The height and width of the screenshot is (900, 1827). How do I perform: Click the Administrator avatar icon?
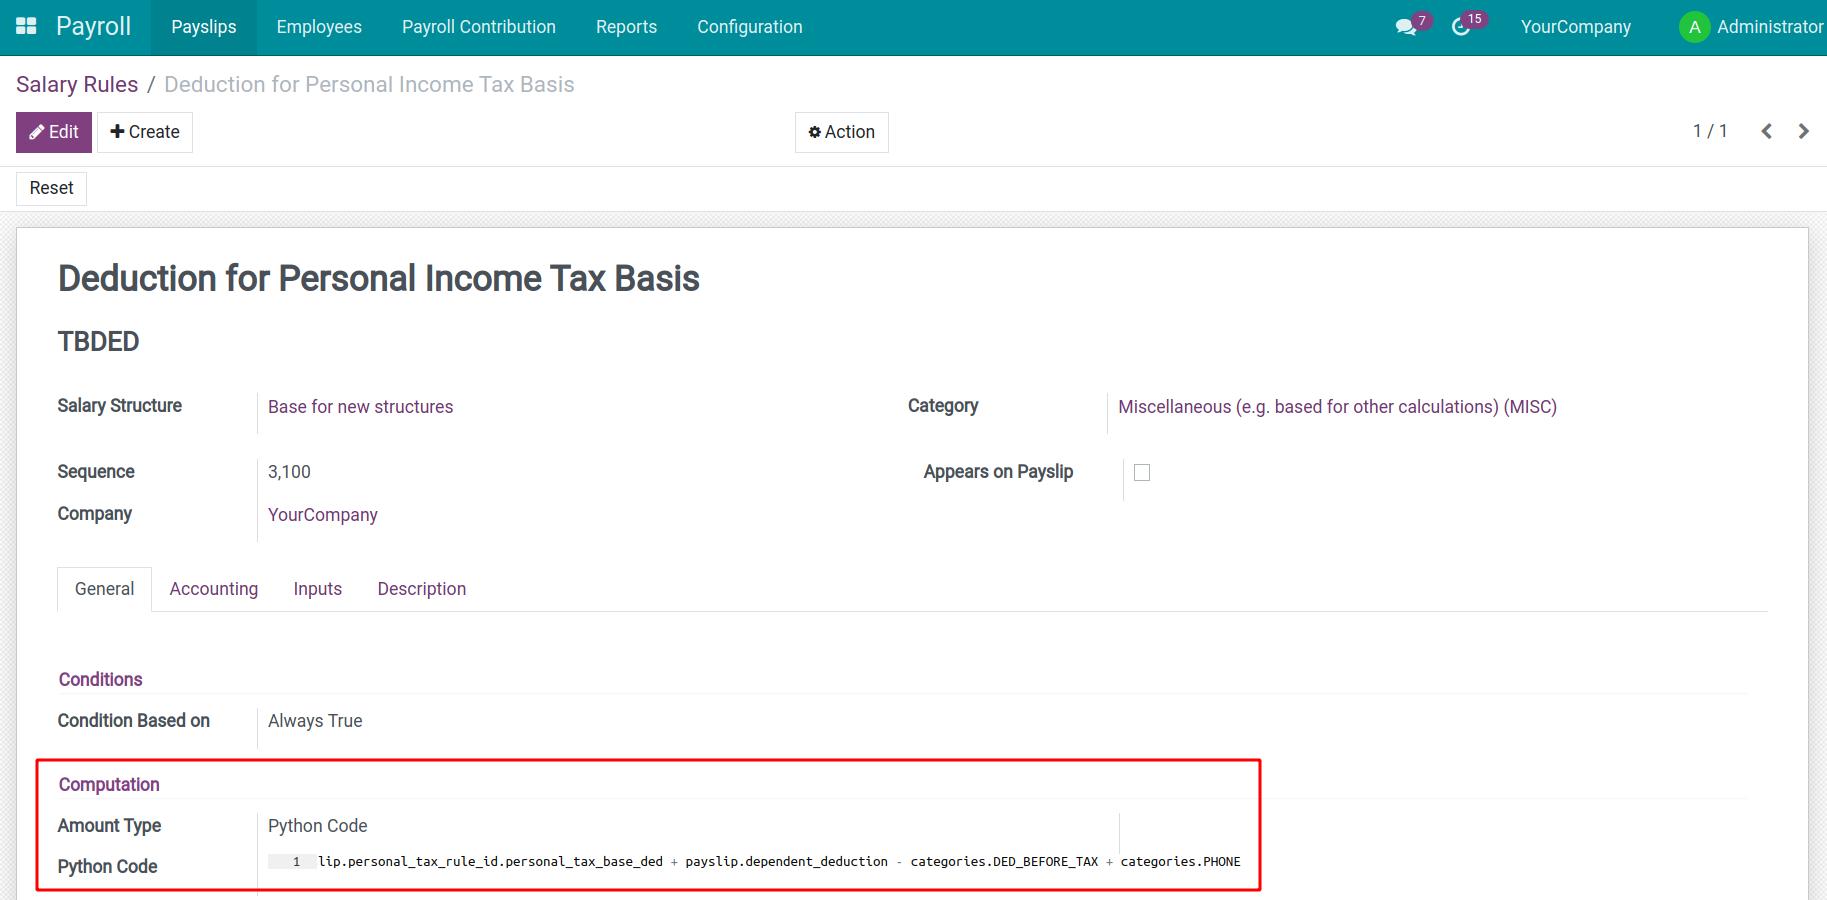pos(1694,27)
